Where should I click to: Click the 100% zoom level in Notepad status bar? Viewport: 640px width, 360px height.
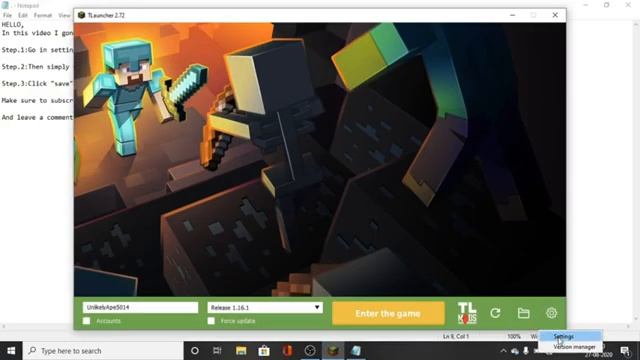(514, 336)
